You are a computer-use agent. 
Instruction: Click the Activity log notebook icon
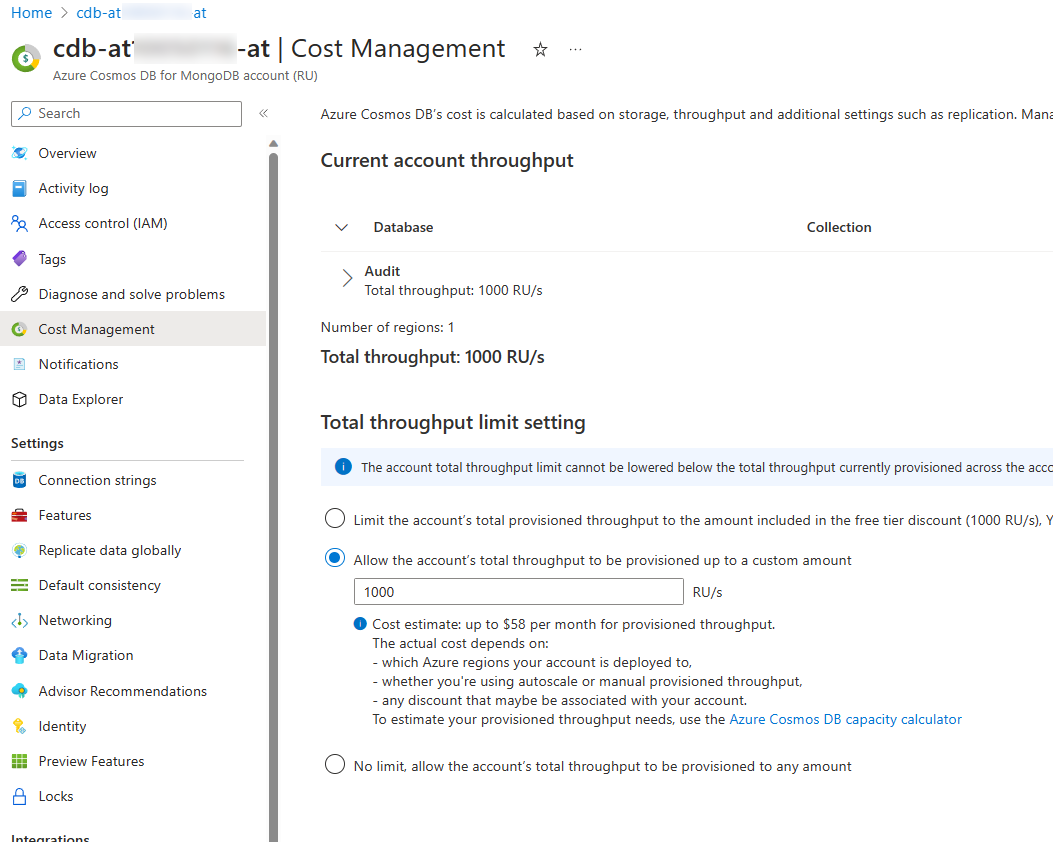click(x=19, y=189)
